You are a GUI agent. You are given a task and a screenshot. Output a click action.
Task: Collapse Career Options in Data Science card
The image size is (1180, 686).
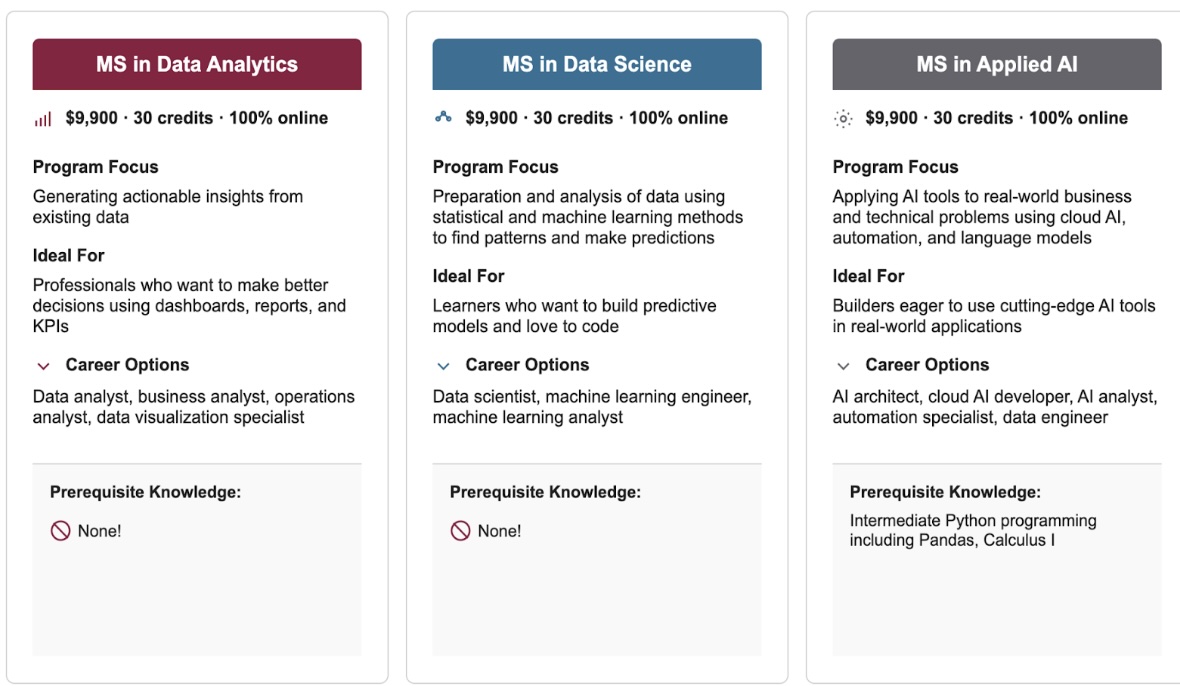click(443, 366)
